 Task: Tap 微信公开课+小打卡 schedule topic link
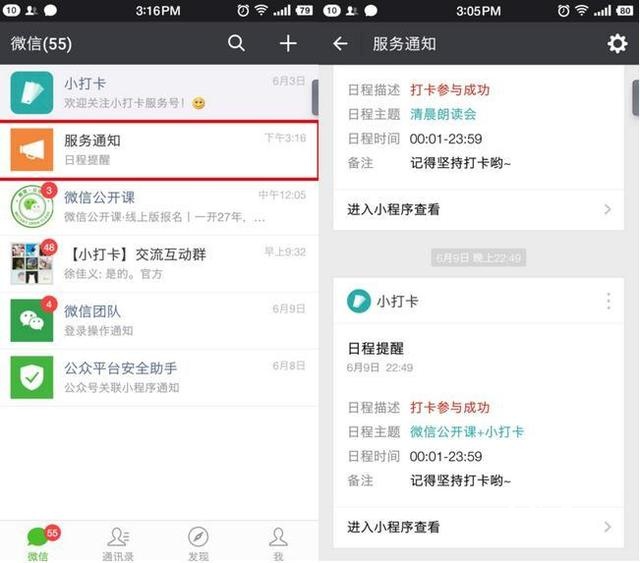tap(467, 432)
